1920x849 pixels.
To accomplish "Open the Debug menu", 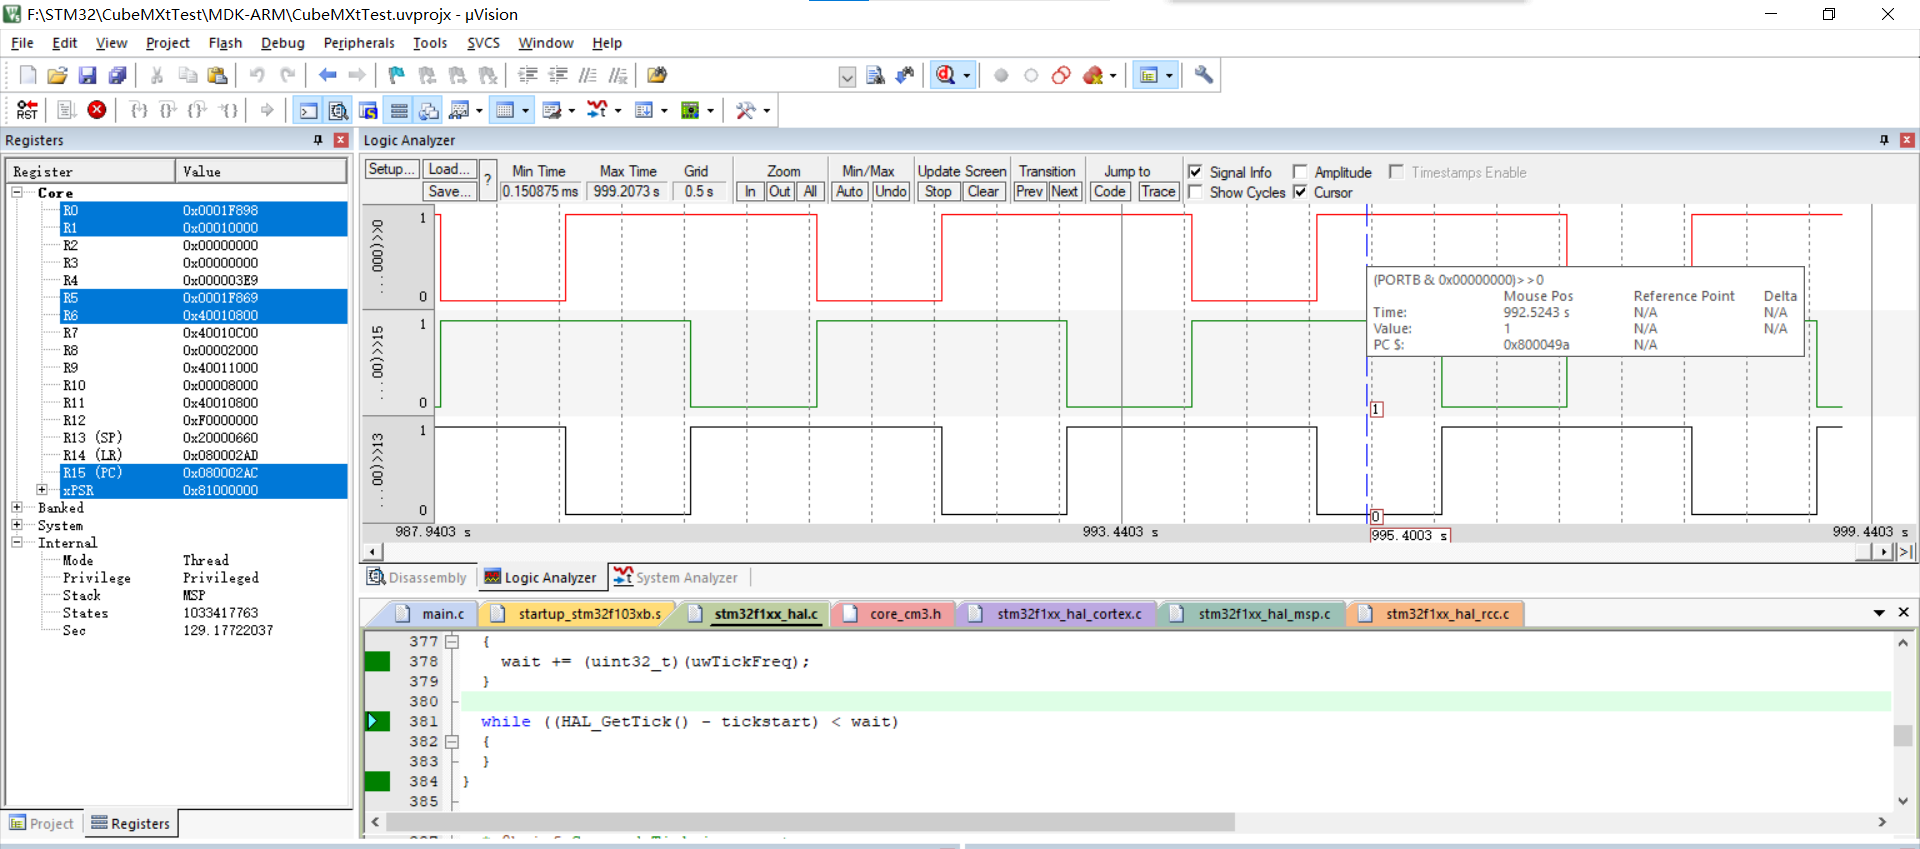I will pyautogui.click(x=282, y=43).
